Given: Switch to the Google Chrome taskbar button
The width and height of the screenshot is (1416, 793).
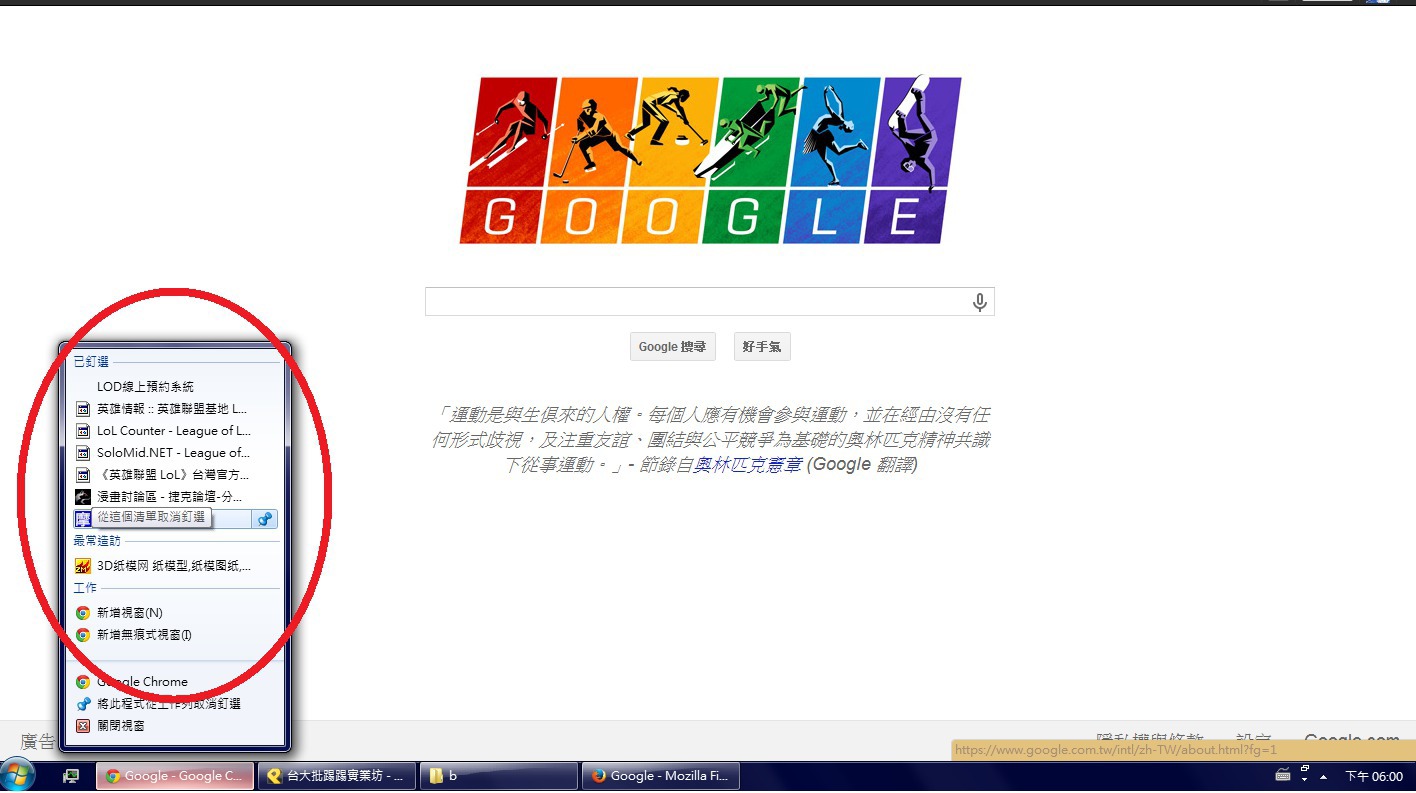Looking at the screenshot, I should [175, 776].
